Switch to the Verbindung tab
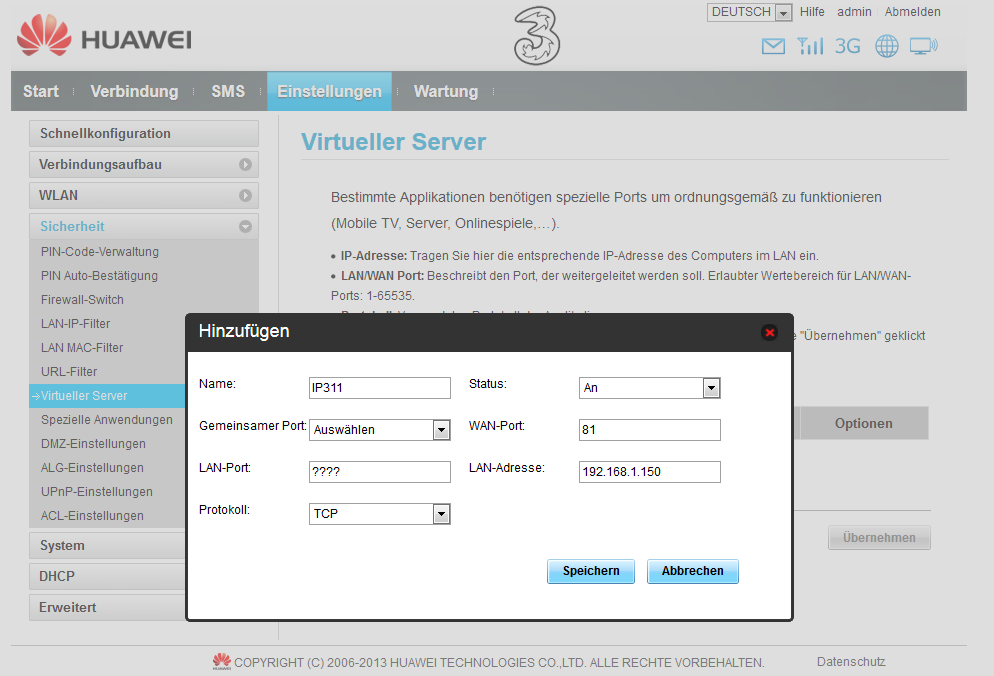This screenshot has width=994, height=676. coord(134,91)
